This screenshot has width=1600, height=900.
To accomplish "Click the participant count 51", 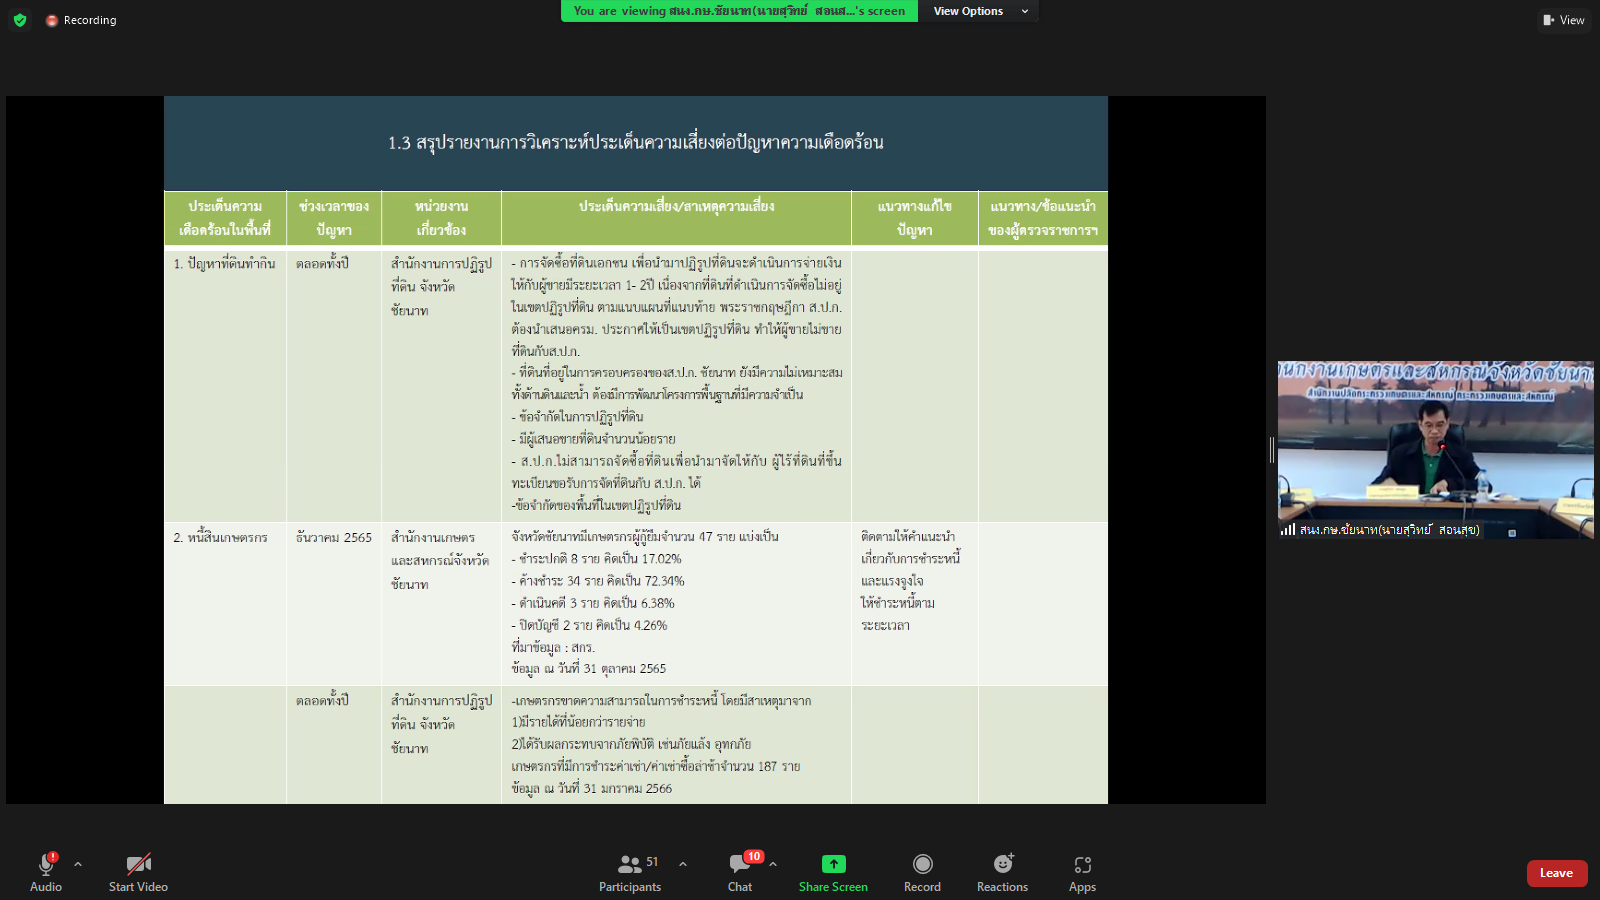I will (x=652, y=862).
